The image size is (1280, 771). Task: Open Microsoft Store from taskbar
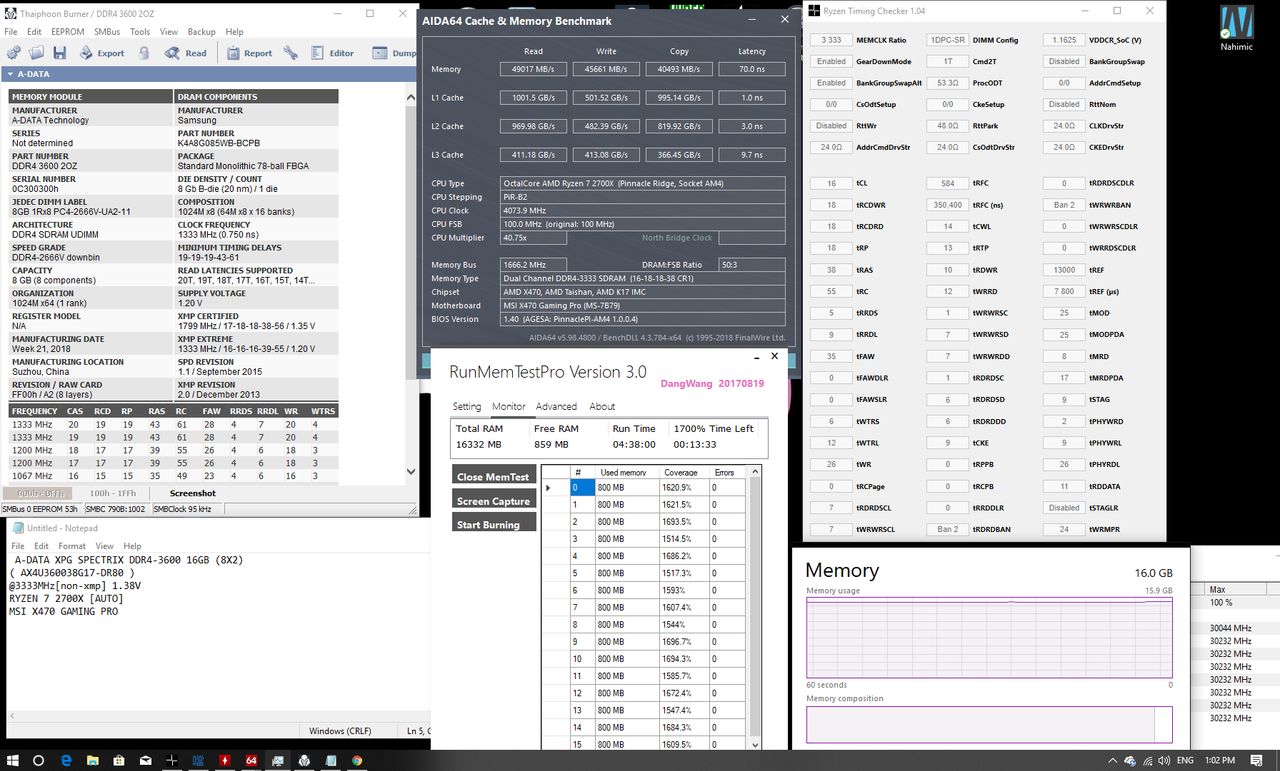click(119, 760)
